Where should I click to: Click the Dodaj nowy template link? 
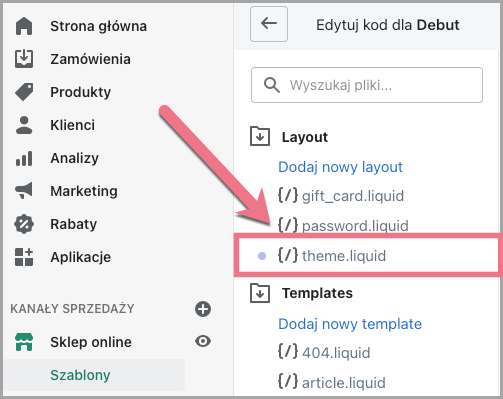click(350, 324)
